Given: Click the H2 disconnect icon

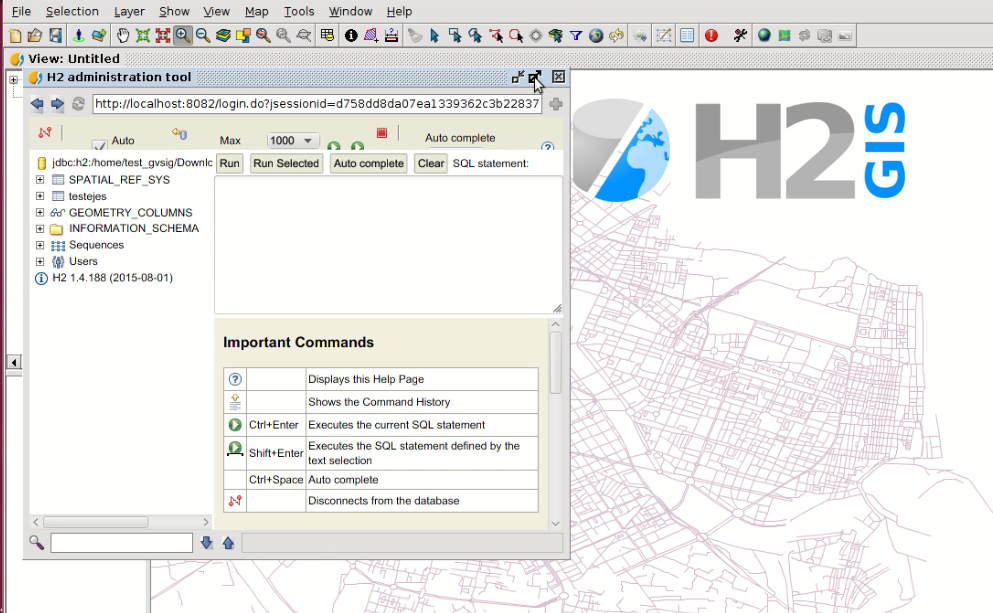Looking at the screenshot, I should [44, 133].
